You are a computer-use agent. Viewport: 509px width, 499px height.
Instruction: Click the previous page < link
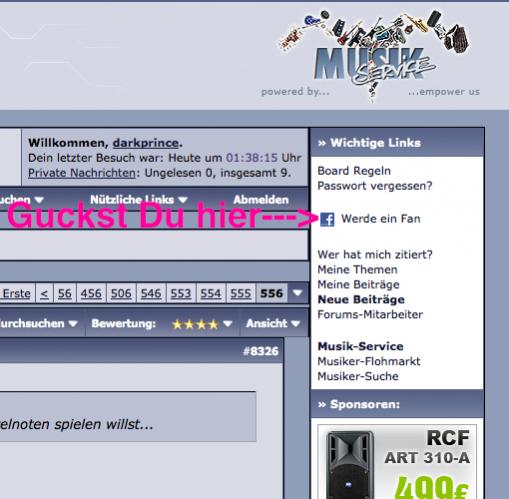44,294
